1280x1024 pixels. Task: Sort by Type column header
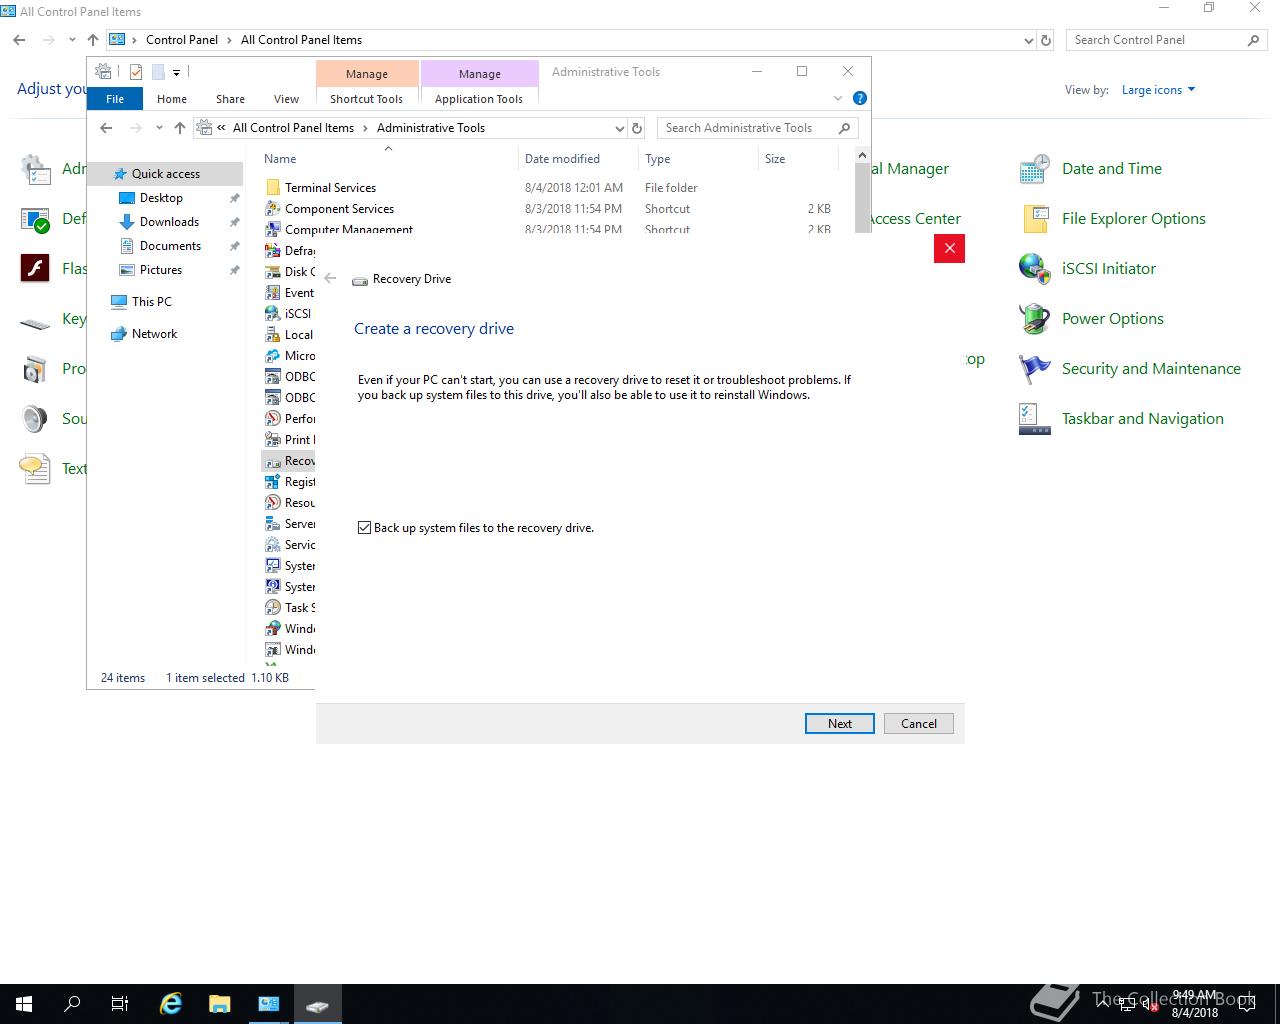pos(698,159)
